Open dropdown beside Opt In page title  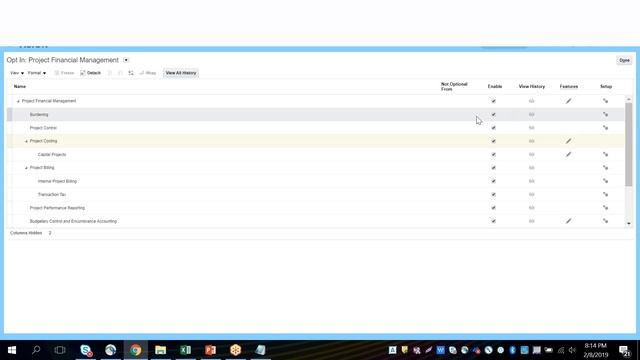point(126,60)
